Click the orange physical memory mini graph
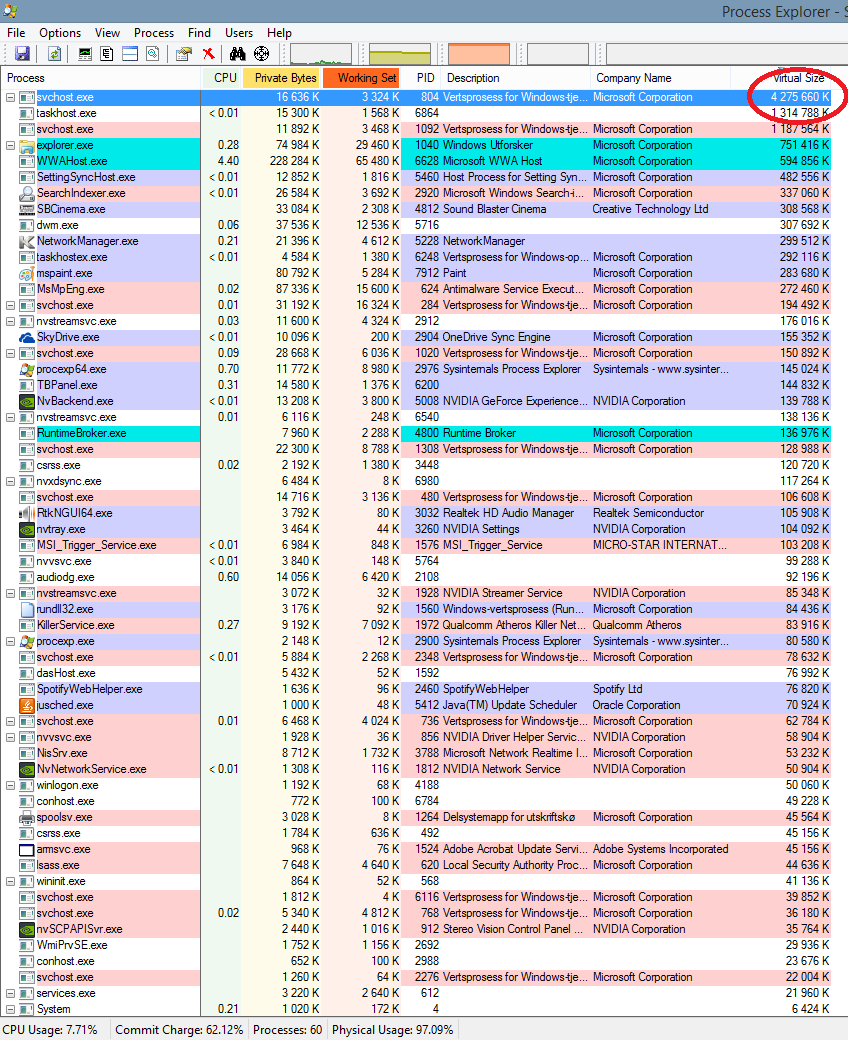The height and width of the screenshot is (1040, 848). [x=479, y=54]
